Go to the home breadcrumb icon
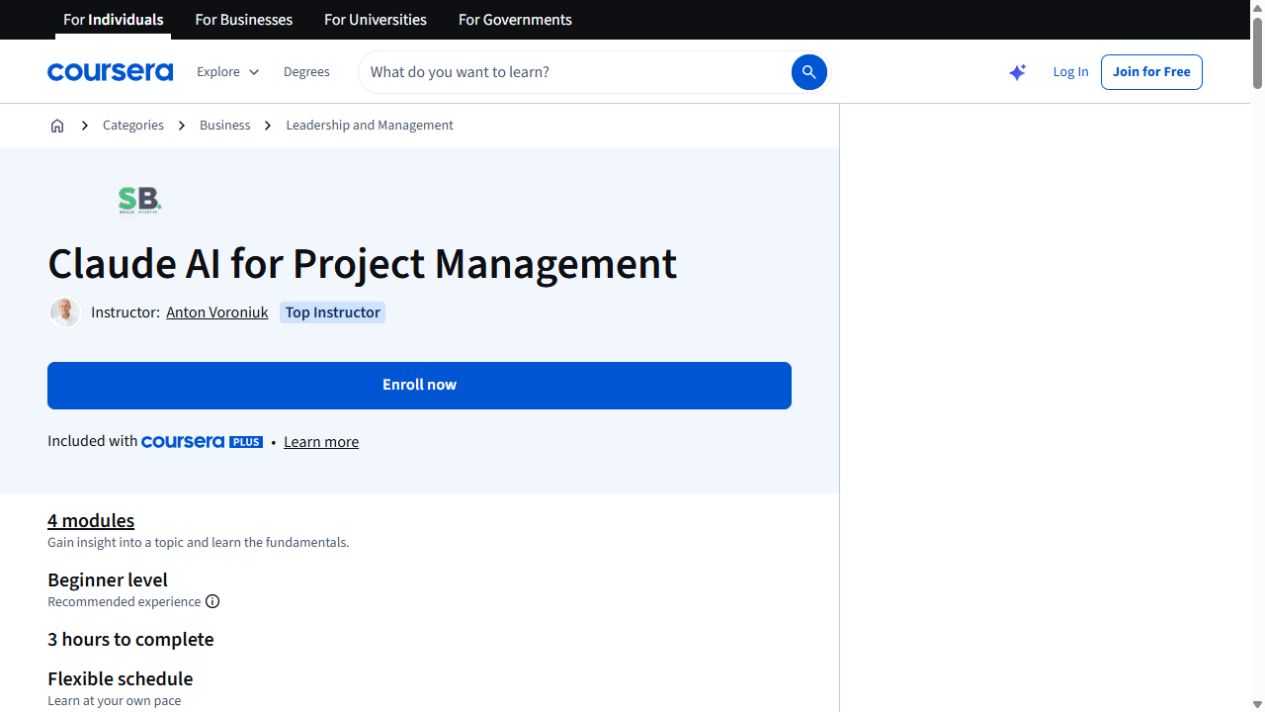Image resolution: width=1265 pixels, height=712 pixels. click(x=57, y=125)
